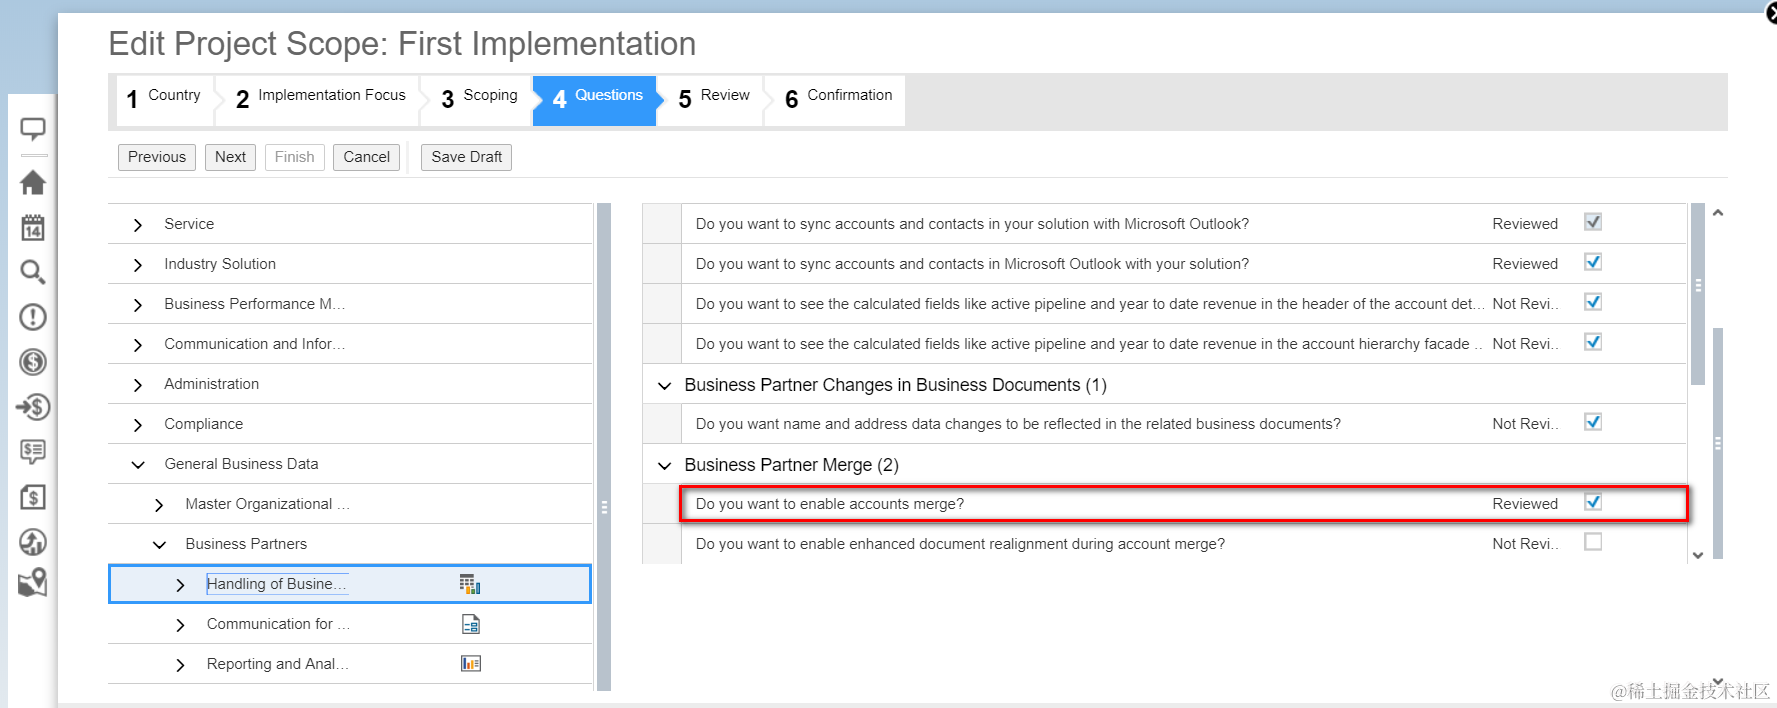This screenshot has height=708, width=1777.
Task: Click the left tree panel scrollbar
Action: click(604, 447)
